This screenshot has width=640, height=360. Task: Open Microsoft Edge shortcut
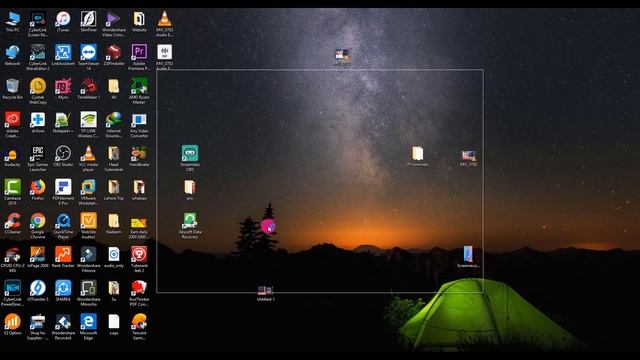point(88,327)
